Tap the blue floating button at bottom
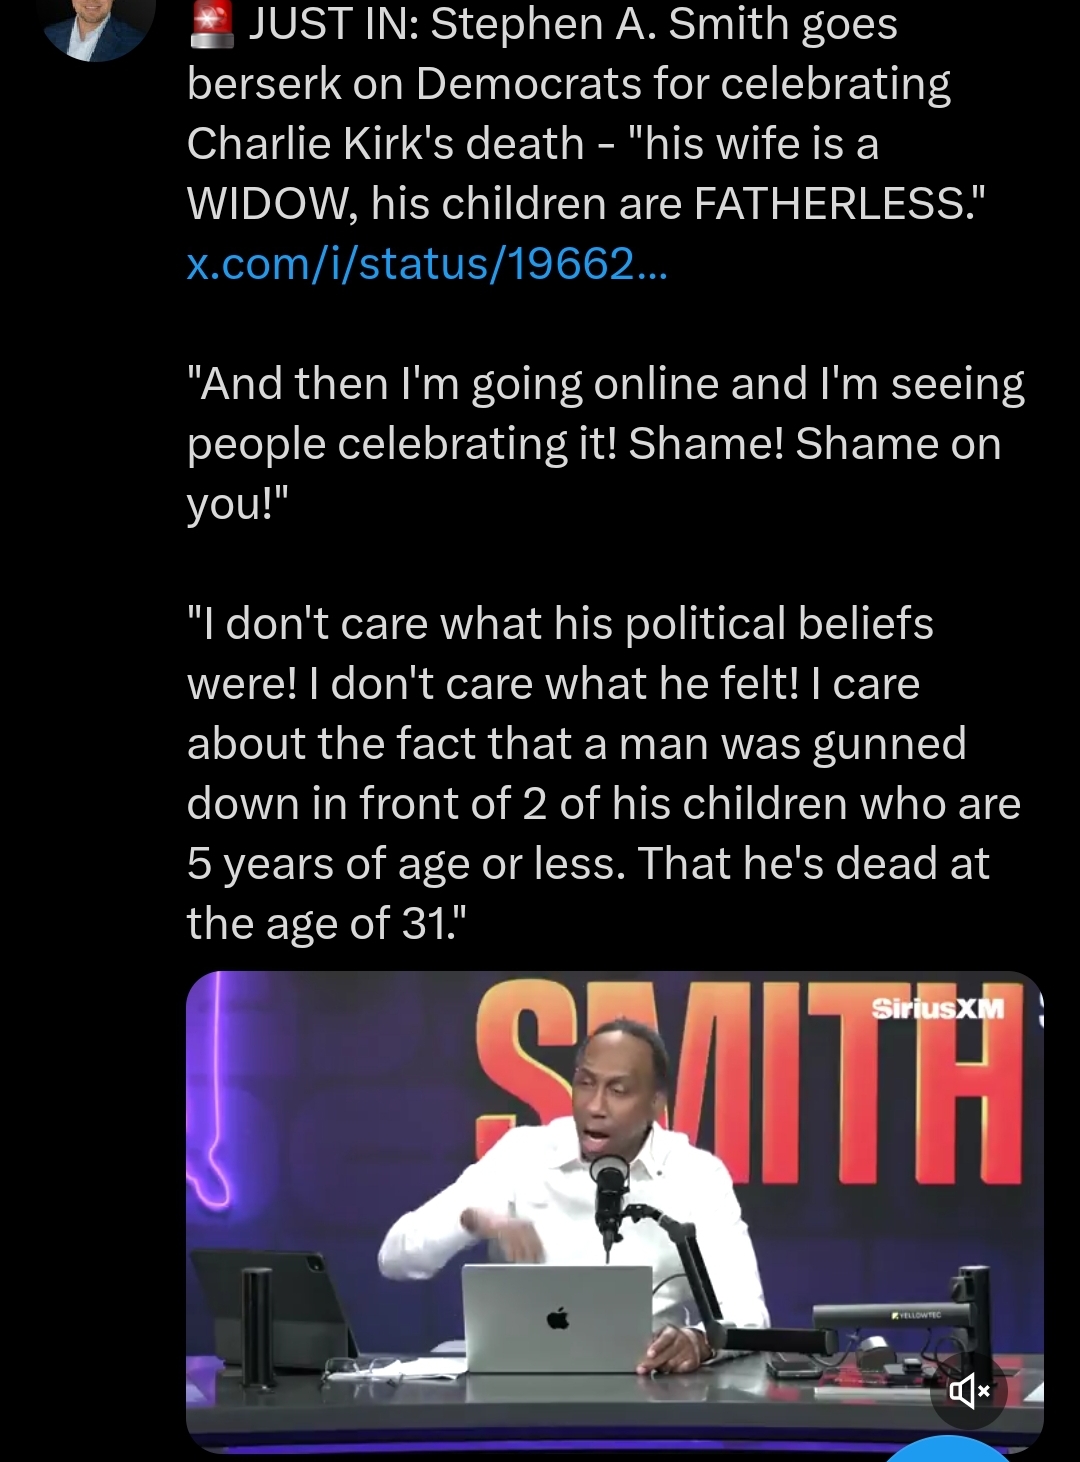The image size is (1080, 1462). (948, 1450)
